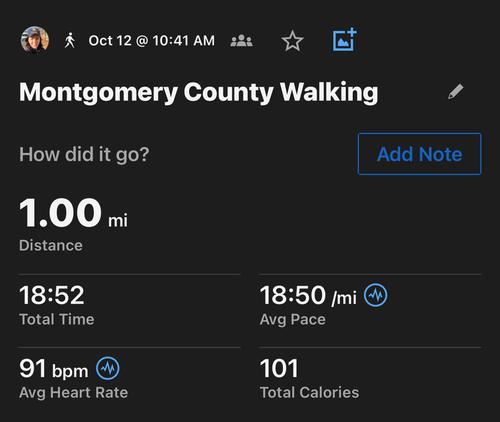Click the walking activity type icon
This screenshot has width=500, height=422.
tap(69, 41)
